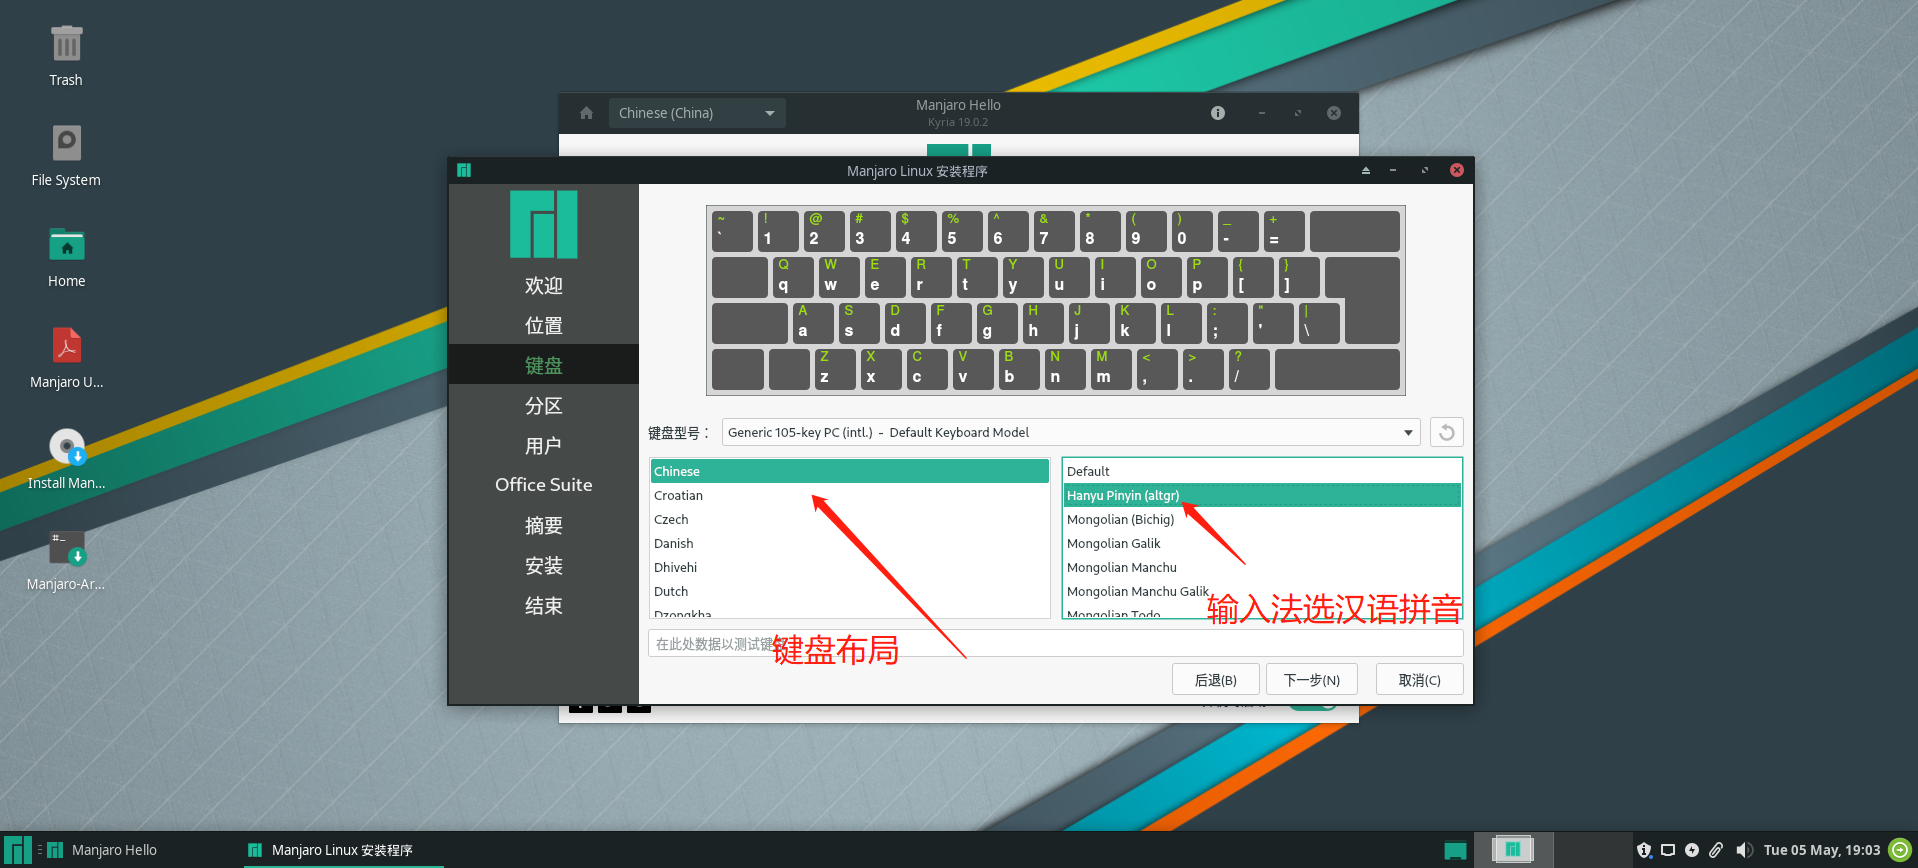The image size is (1918, 868).
Task: Open the keyboard model dropdown
Action: [1070, 432]
